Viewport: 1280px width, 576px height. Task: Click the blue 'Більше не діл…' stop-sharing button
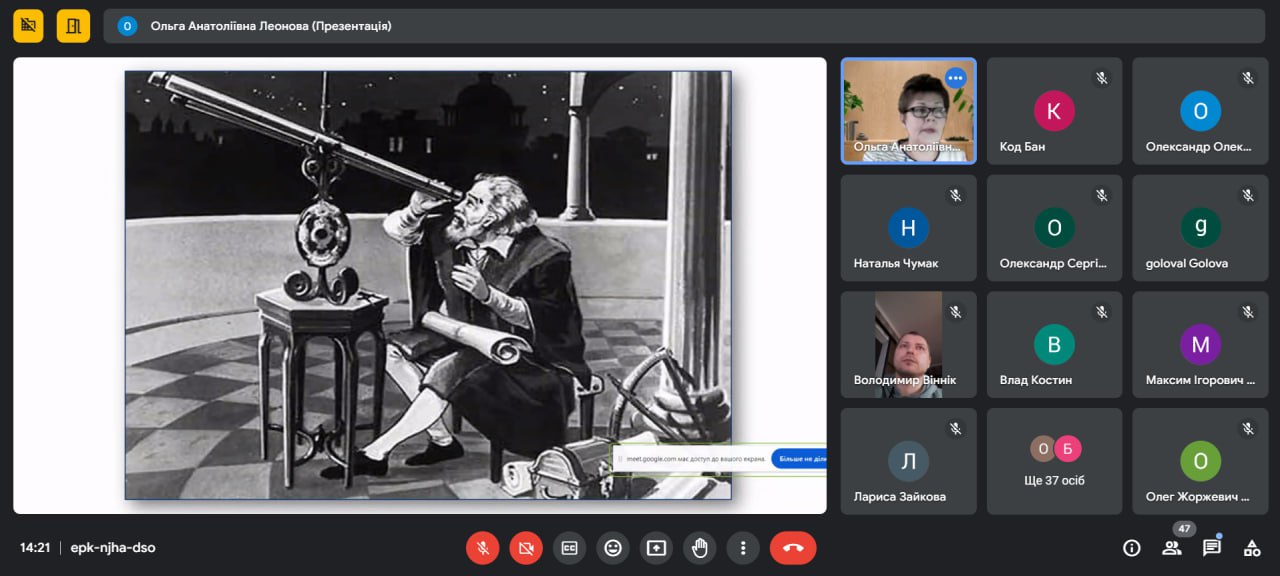(798, 459)
